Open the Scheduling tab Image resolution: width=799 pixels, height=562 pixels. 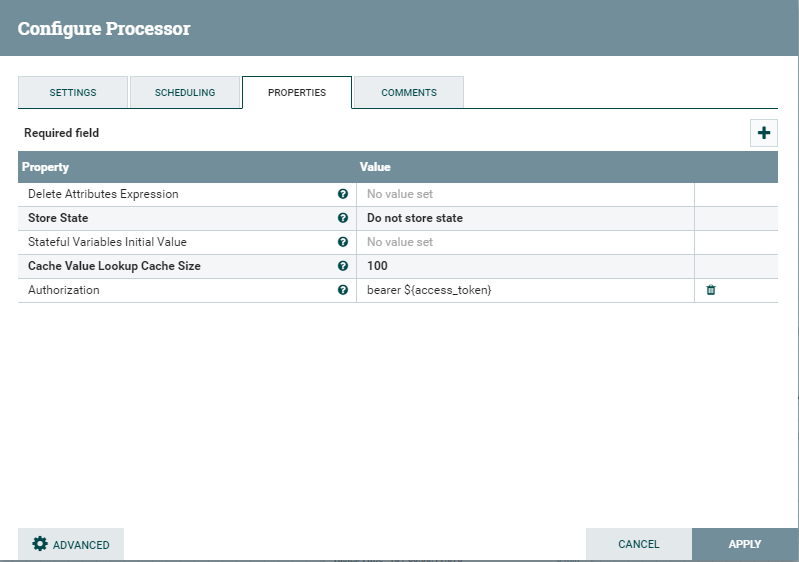[x=185, y=92]
